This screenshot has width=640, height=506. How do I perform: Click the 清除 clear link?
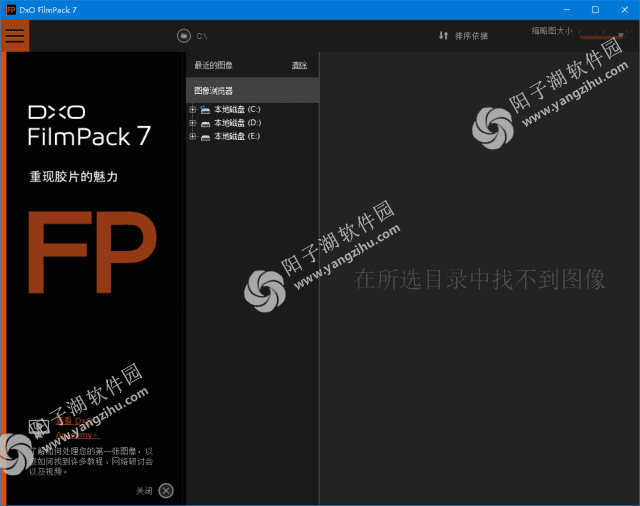point(299,65)
